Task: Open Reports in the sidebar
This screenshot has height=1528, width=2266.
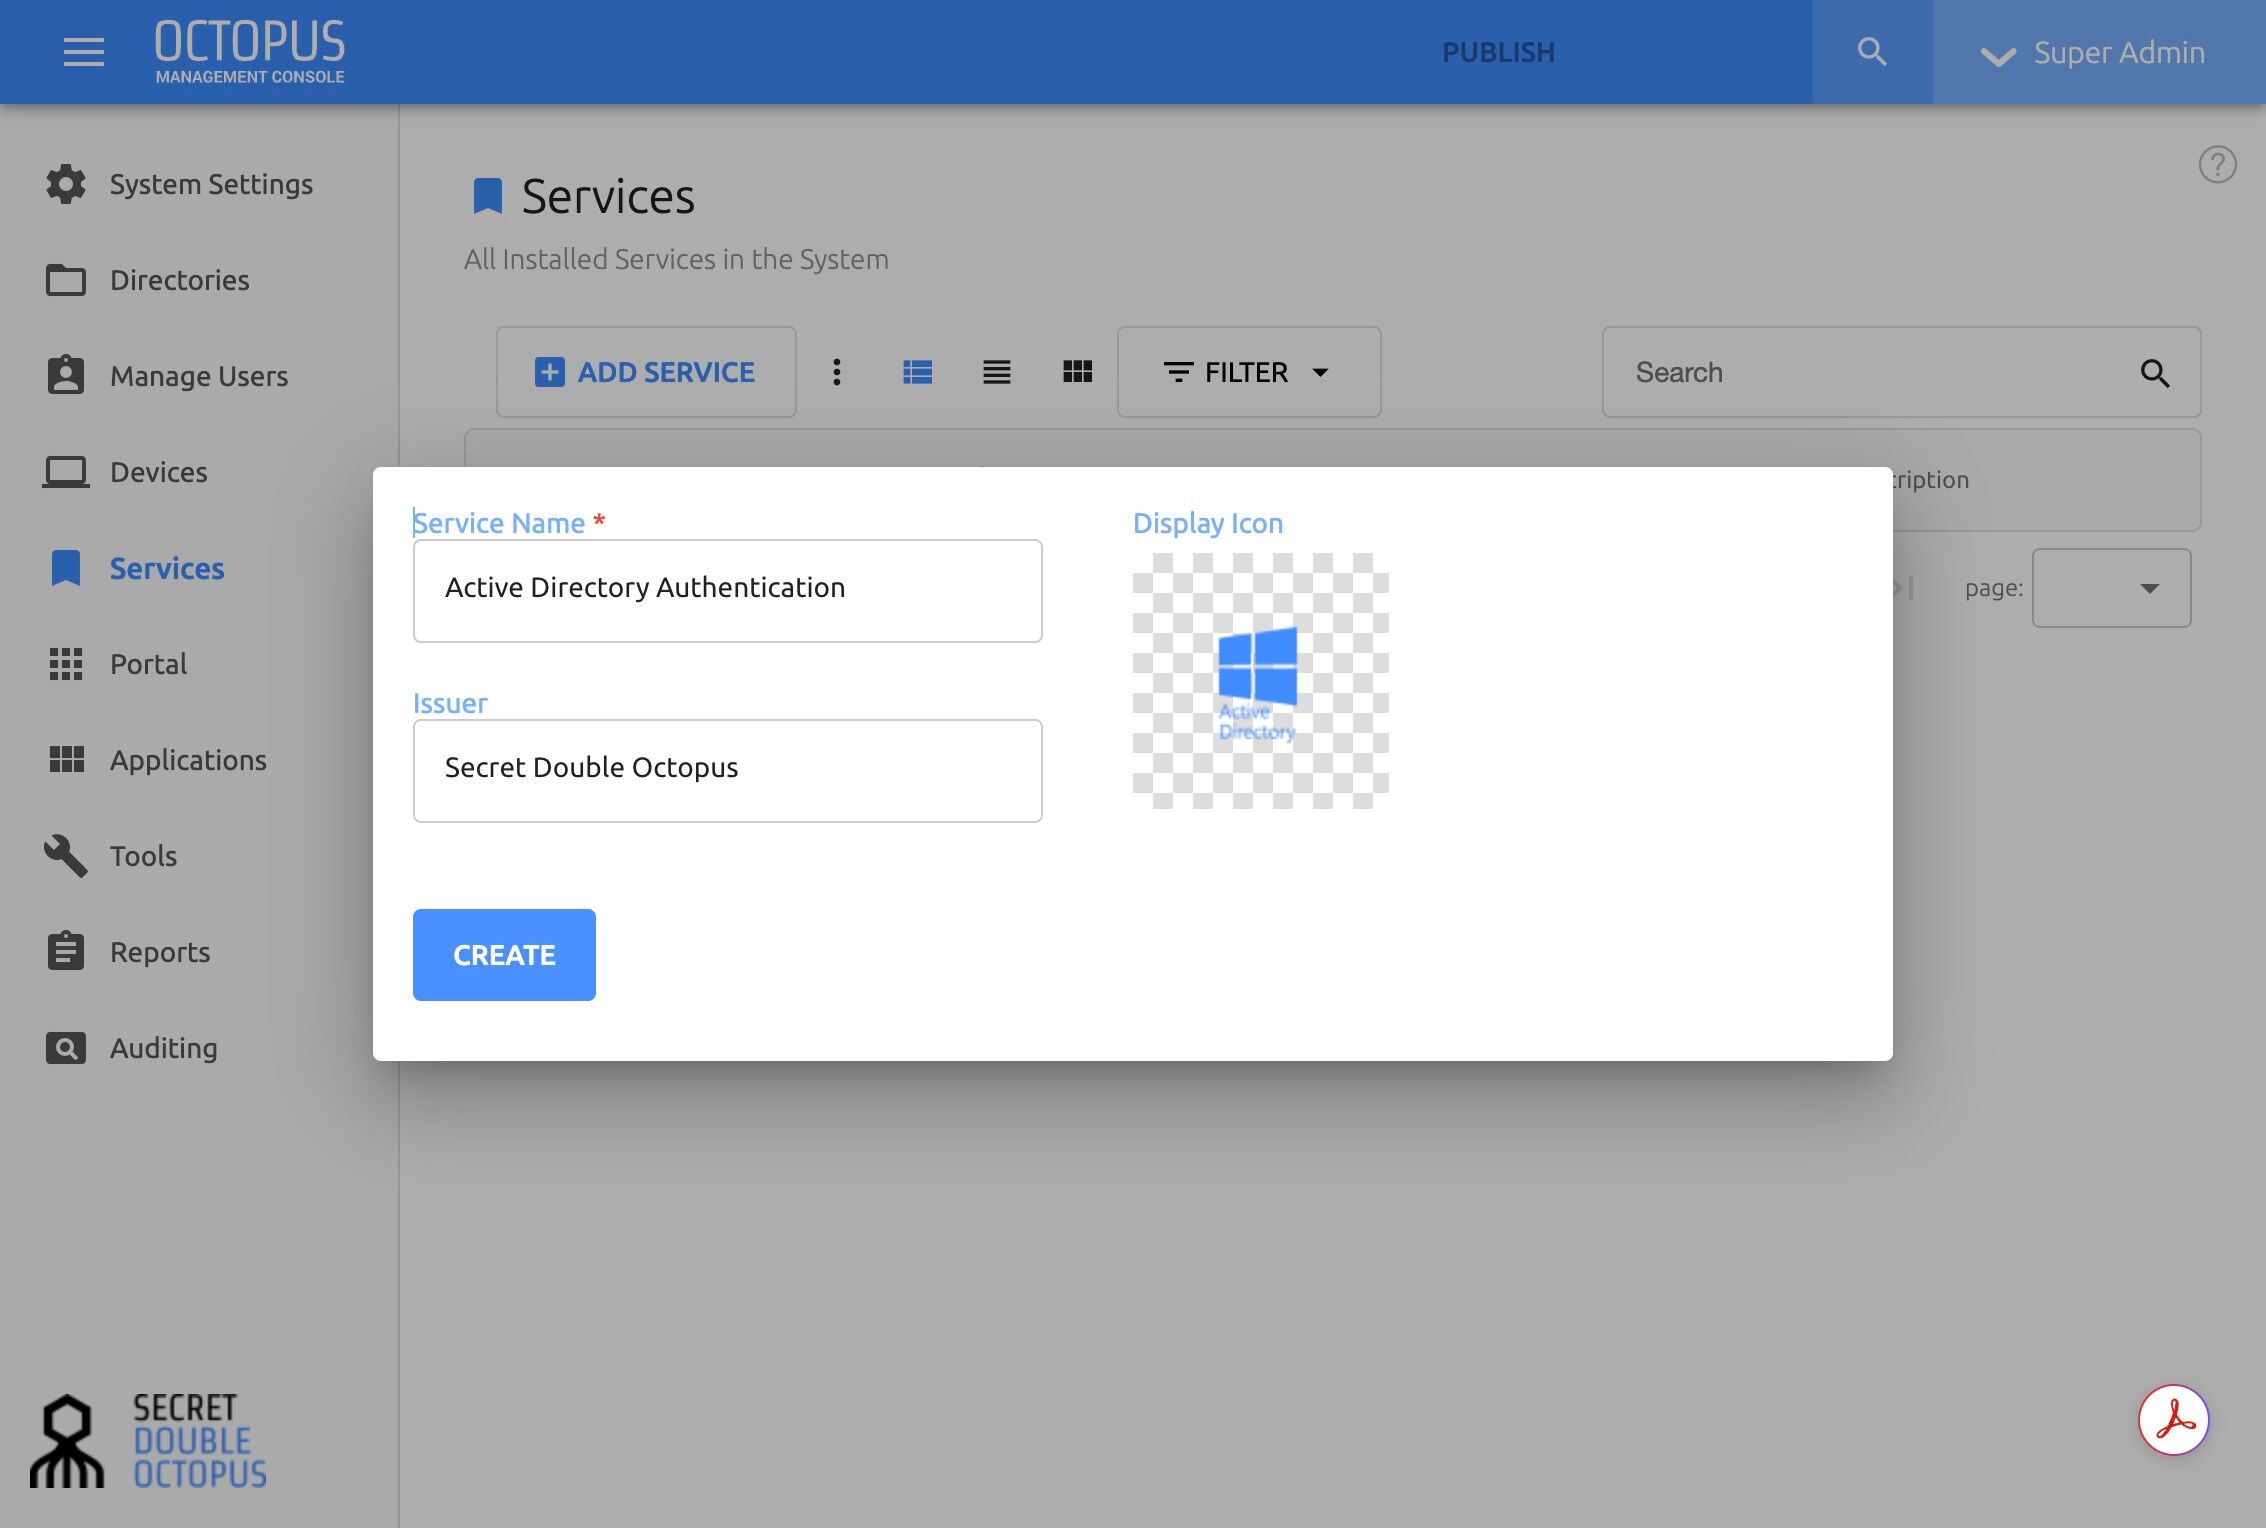Action: [x=130, y=952]
